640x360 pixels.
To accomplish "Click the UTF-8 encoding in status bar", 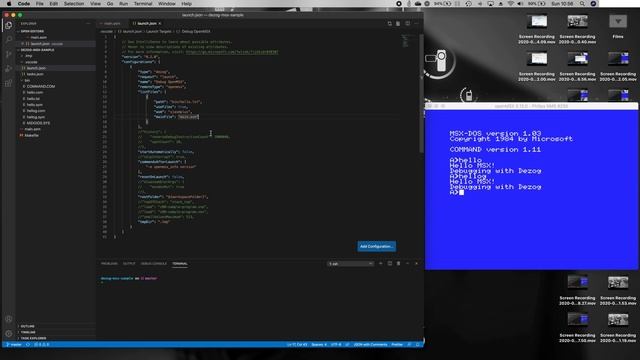I will [336, 344].
